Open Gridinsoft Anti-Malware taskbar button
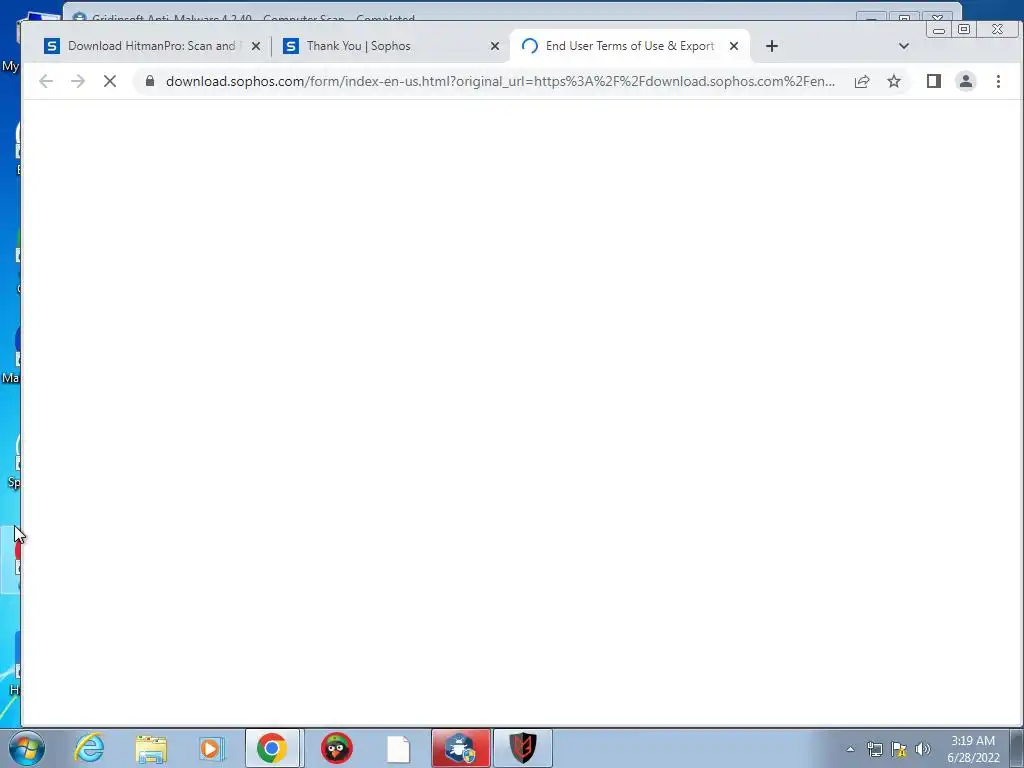Image resolution: width=1024 pixels, height=768 pixels. click(460, 748)
